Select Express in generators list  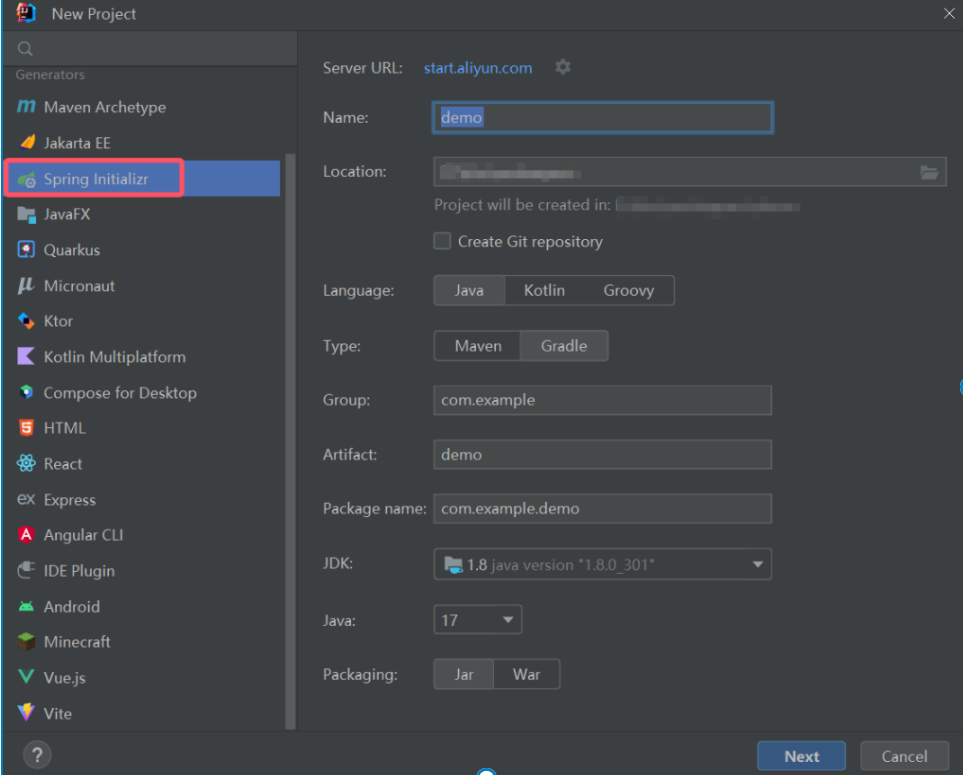(142, 499)
